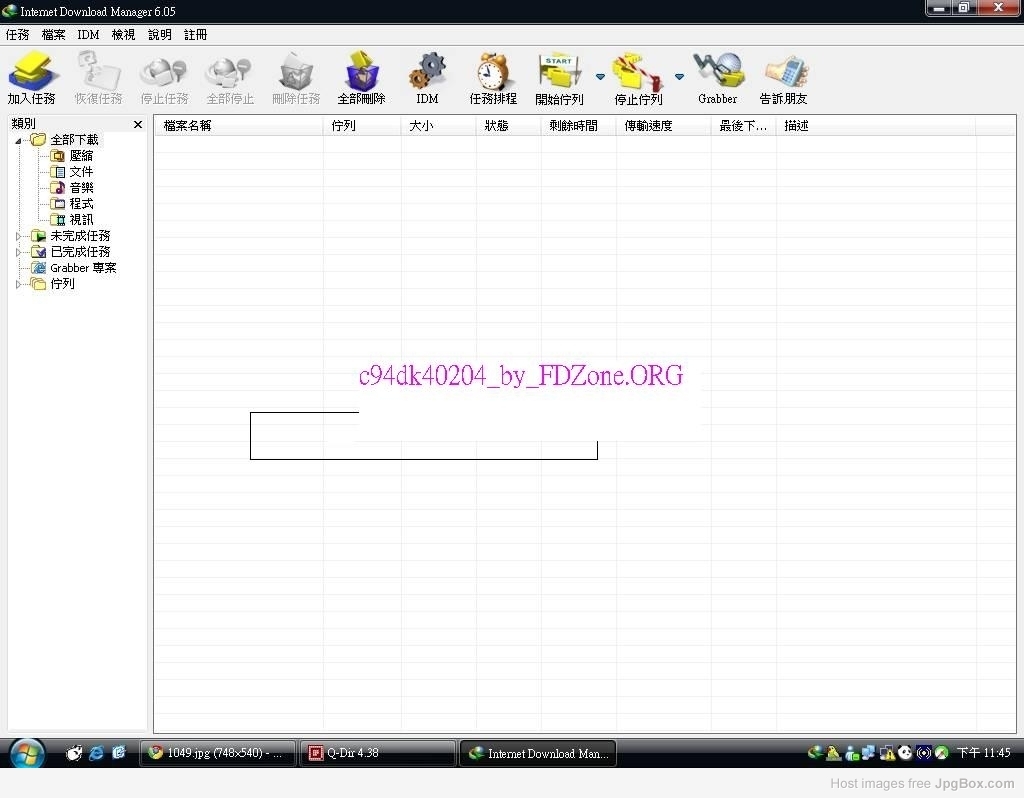Open dropdown arrow beside 開始佇列
Screen dimensions: 1024x798
(600, 76)
